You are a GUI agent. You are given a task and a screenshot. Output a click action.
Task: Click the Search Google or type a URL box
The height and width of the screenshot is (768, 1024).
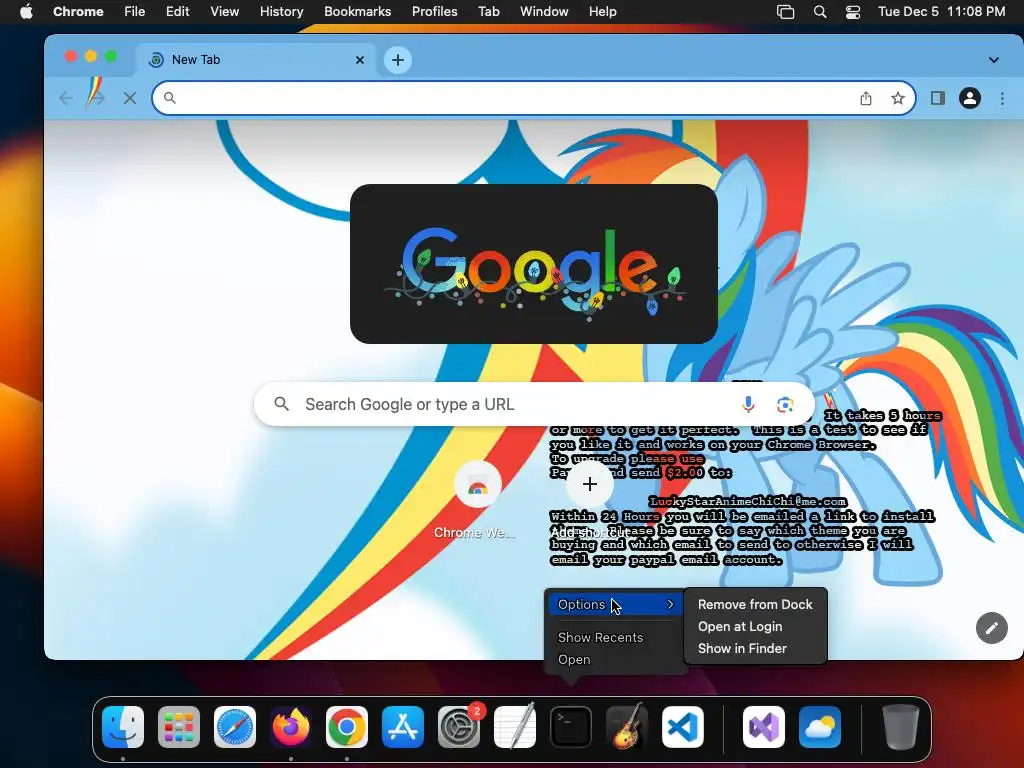[534, 404]
